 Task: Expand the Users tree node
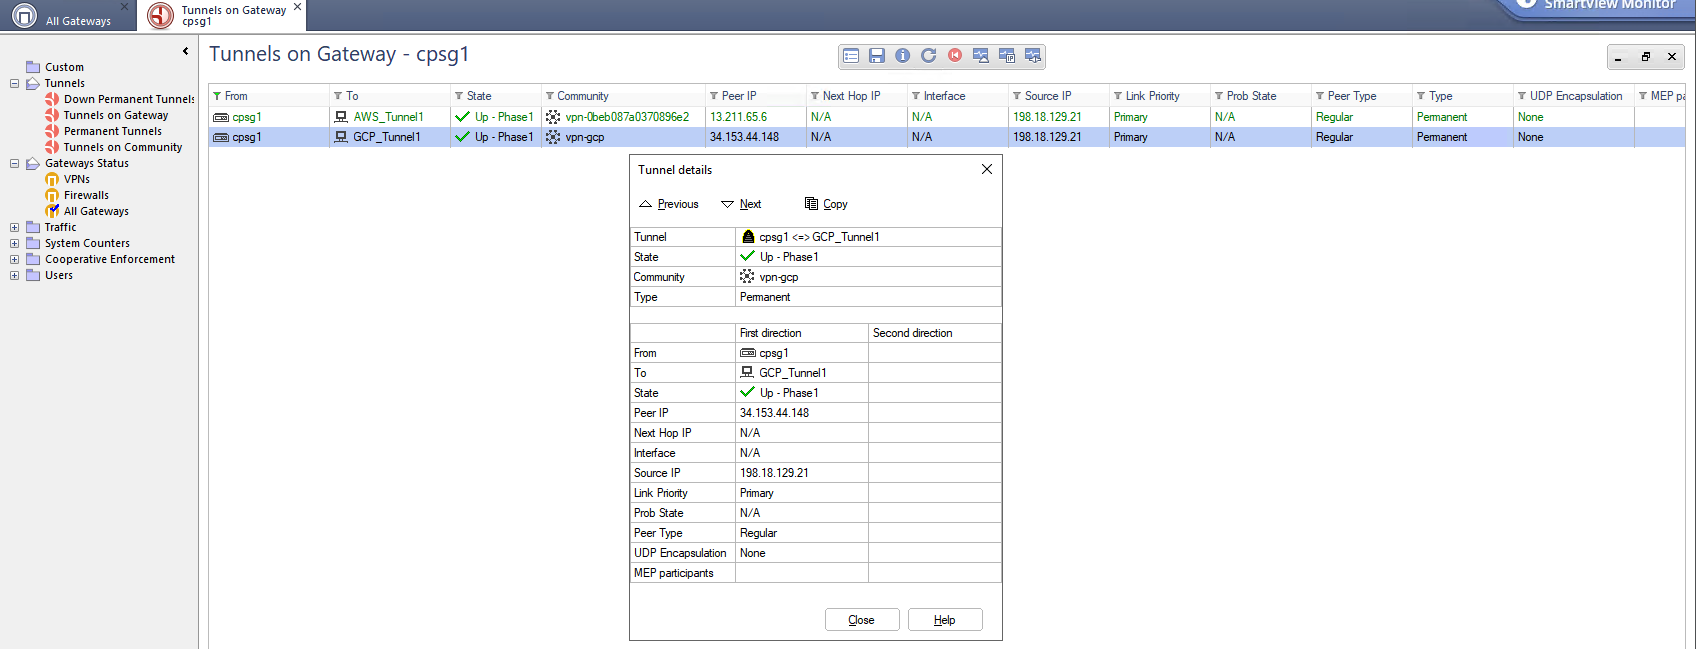point(15,275)
